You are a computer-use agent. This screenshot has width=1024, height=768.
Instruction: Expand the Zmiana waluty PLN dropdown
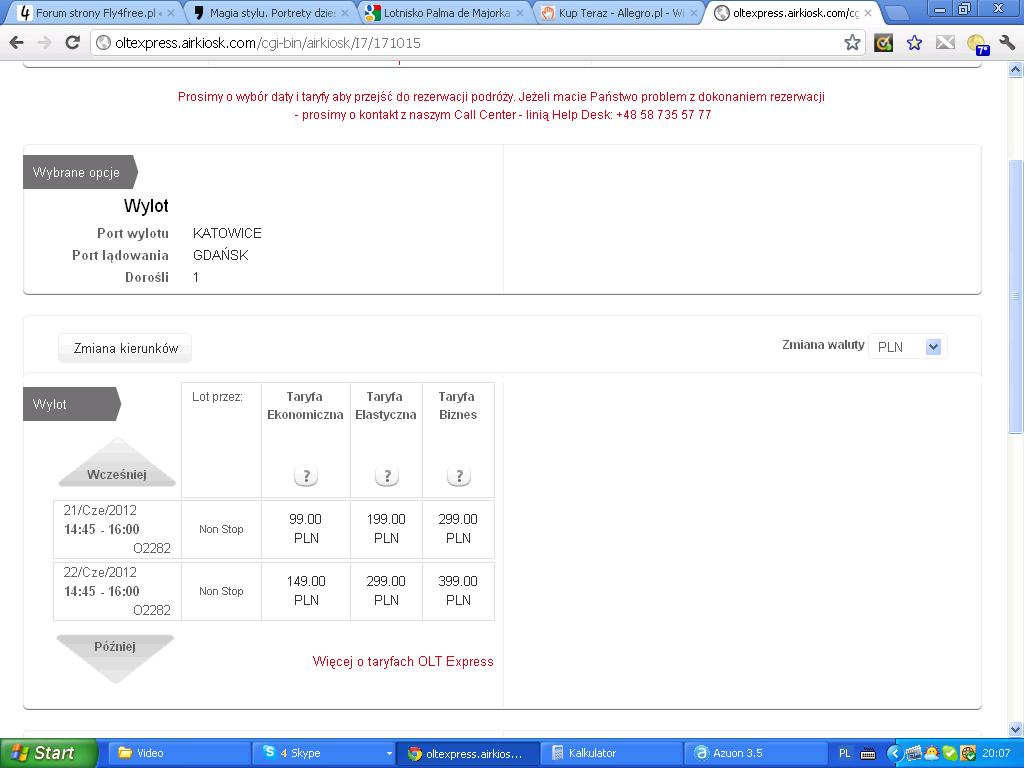(x=908, y=347)
